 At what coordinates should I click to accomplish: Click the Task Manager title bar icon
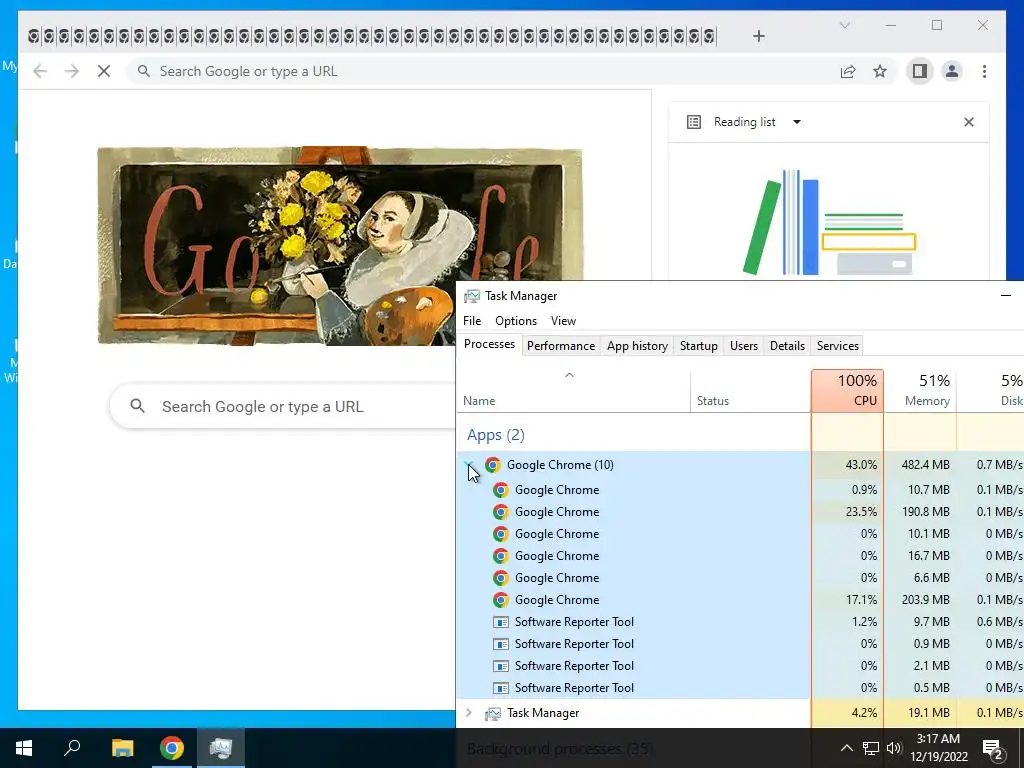click(x=472, y=296)
